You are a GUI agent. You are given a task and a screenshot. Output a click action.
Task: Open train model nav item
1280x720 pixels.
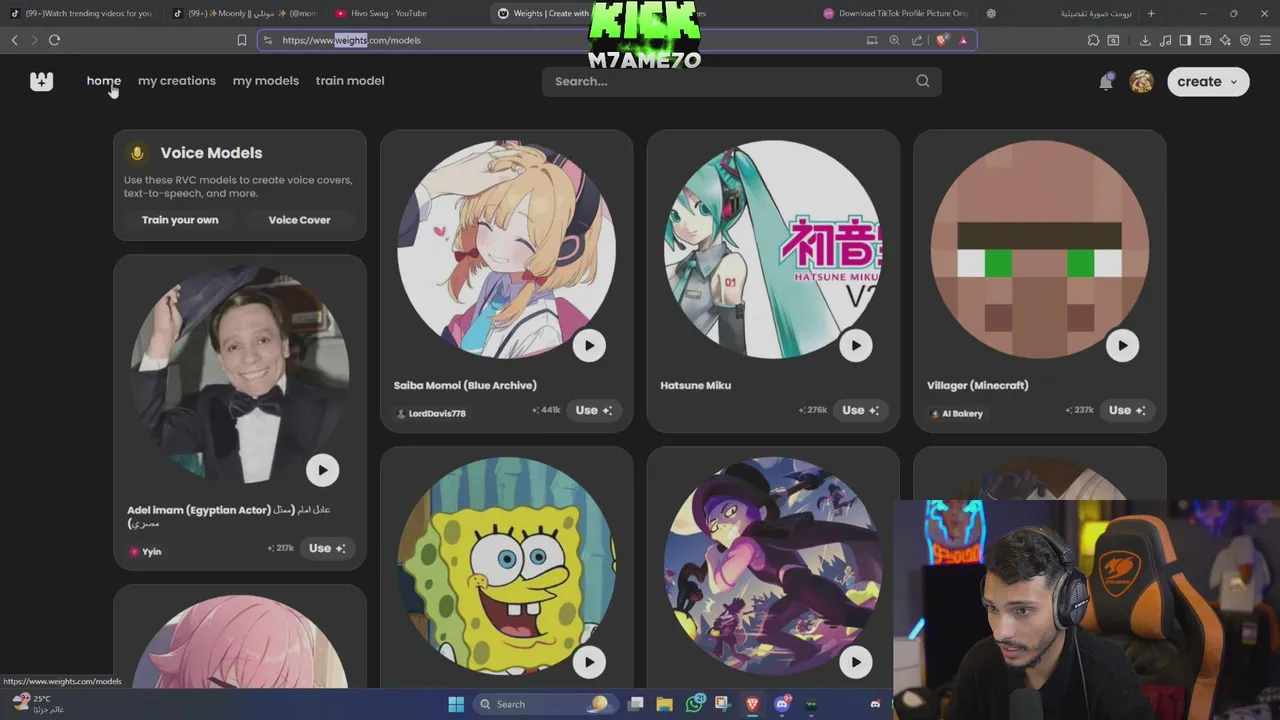(x=350, y=81)
